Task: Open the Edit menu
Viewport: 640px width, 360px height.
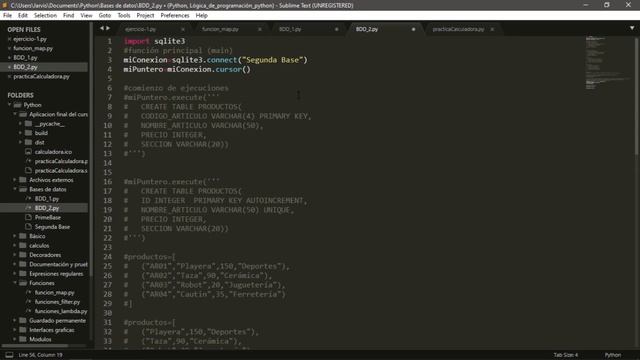Action: click(22, 16)
